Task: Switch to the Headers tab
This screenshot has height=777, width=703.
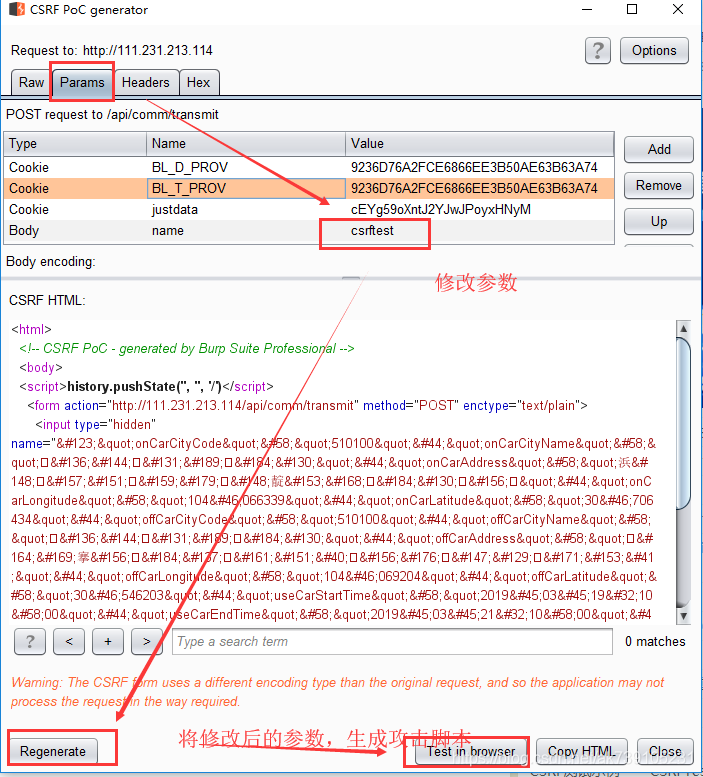Action: click(146, 82)
